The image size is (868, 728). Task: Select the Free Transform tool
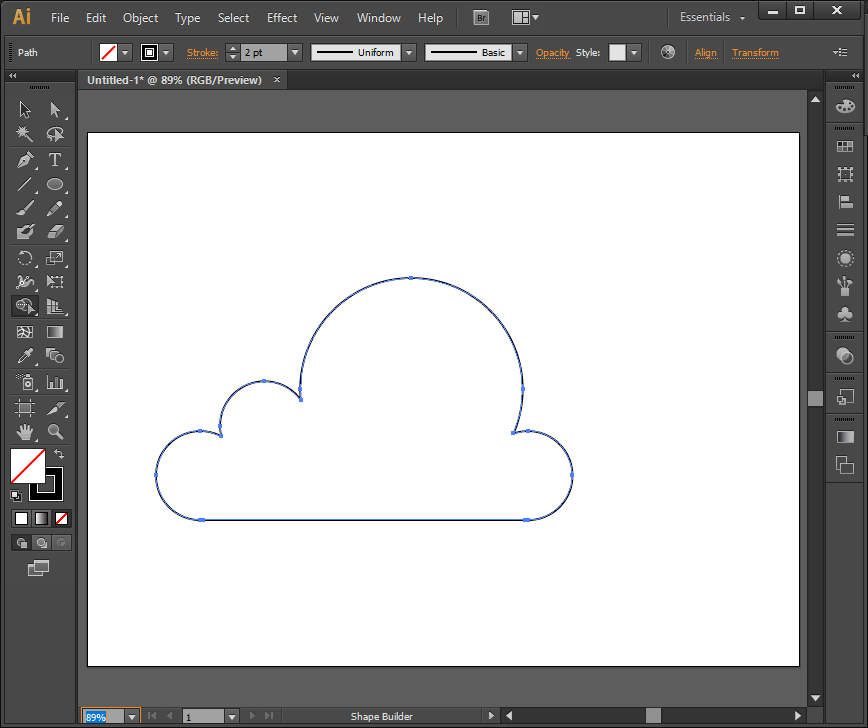[55, 282]
